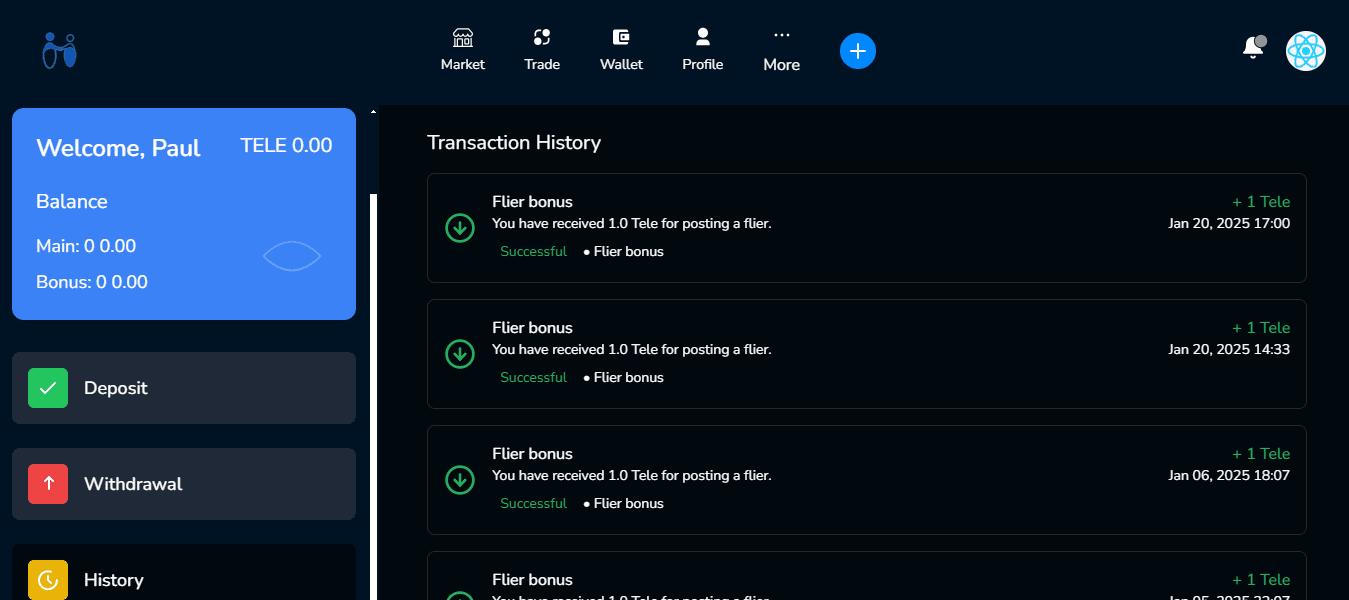Go to the Trade section icon
The height and width of the screenshot is (600, 1349).
[x=542, y=38]
